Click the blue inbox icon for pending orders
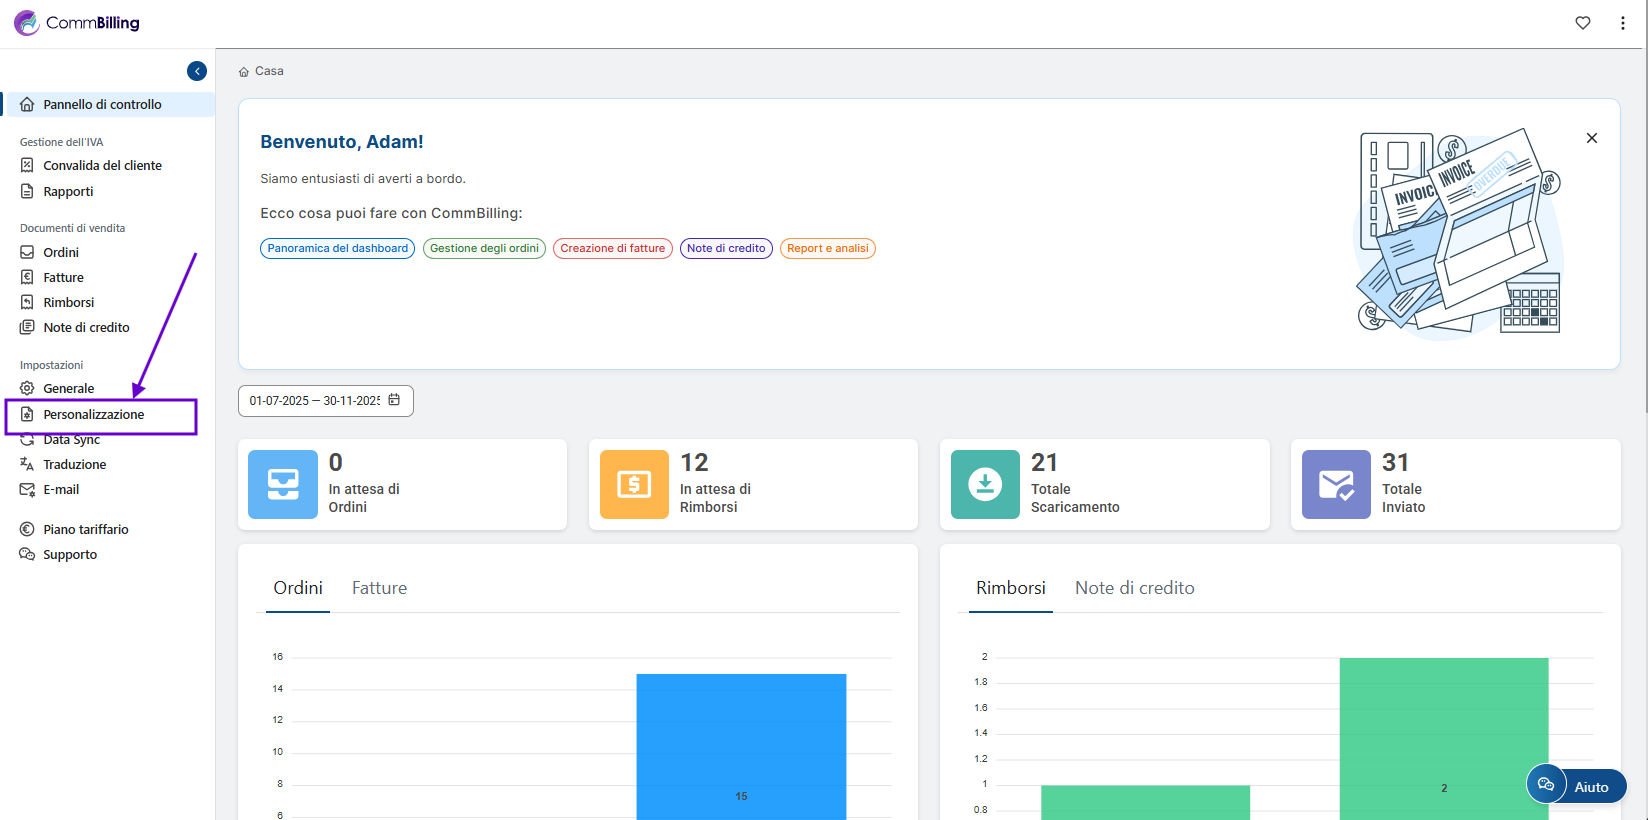This screenshot has height=820, width=1648. [283, 484]
